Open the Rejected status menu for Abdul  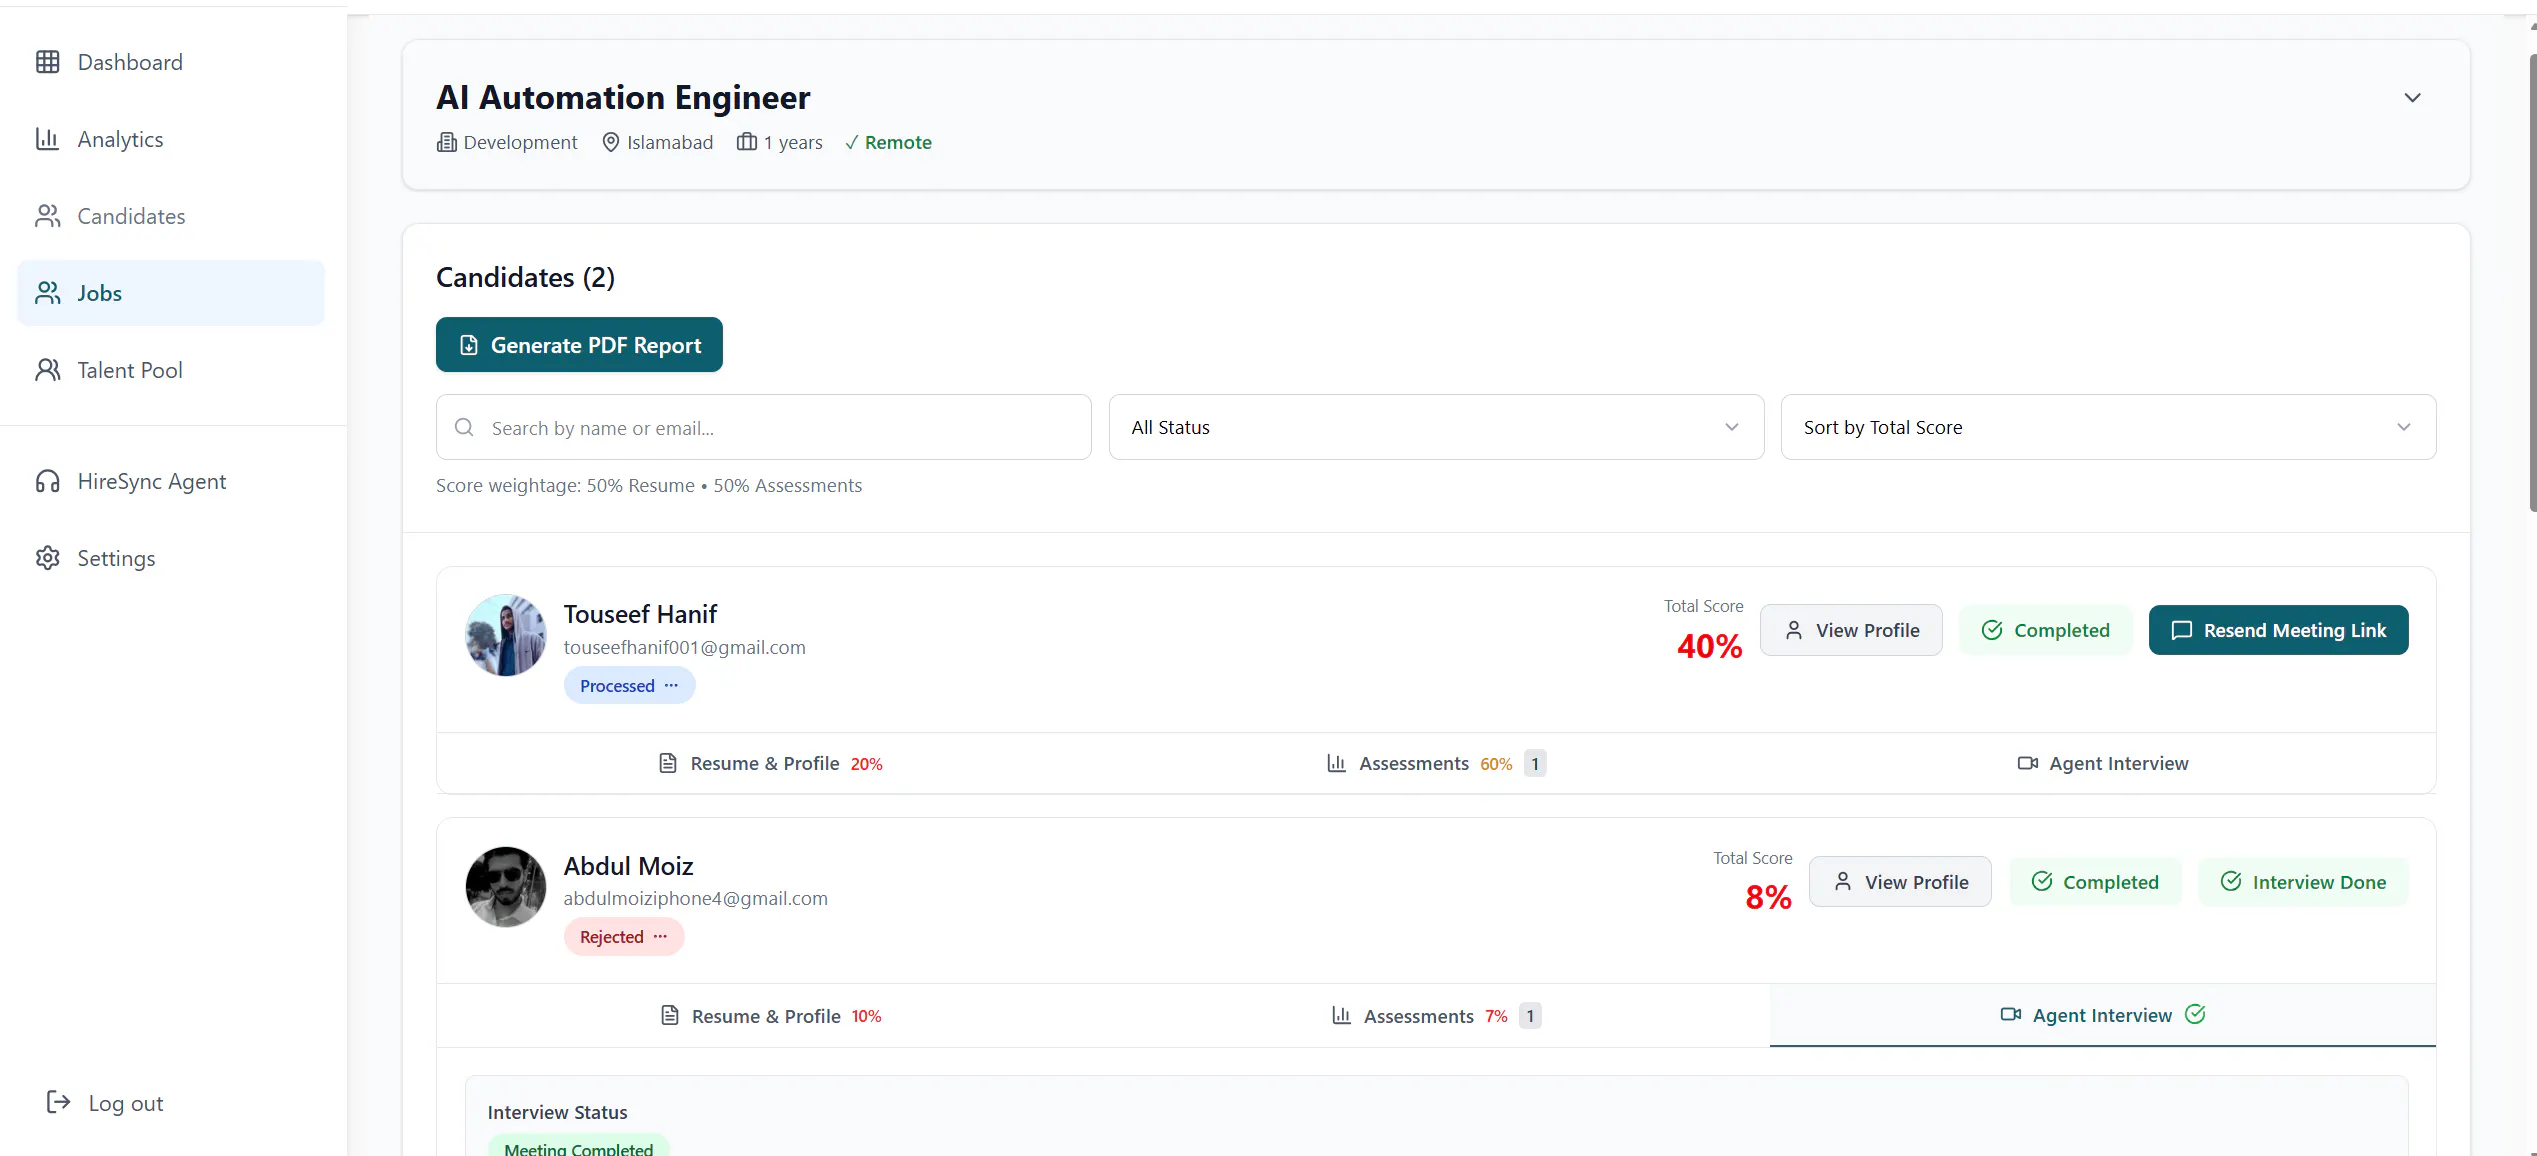pyautogui.click(x=624, y=937)
